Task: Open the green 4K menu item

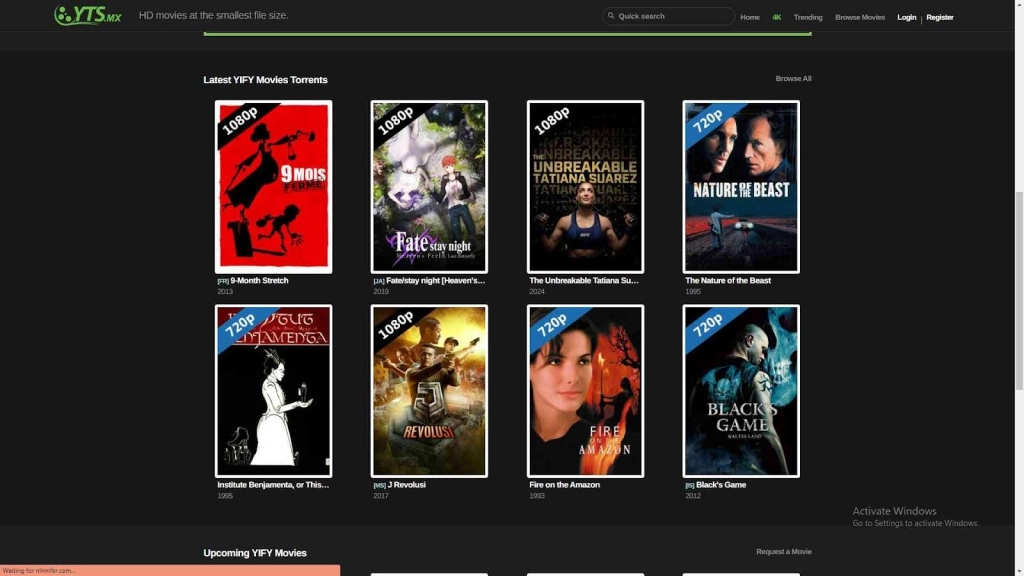Action: click(x=777, y=17)
